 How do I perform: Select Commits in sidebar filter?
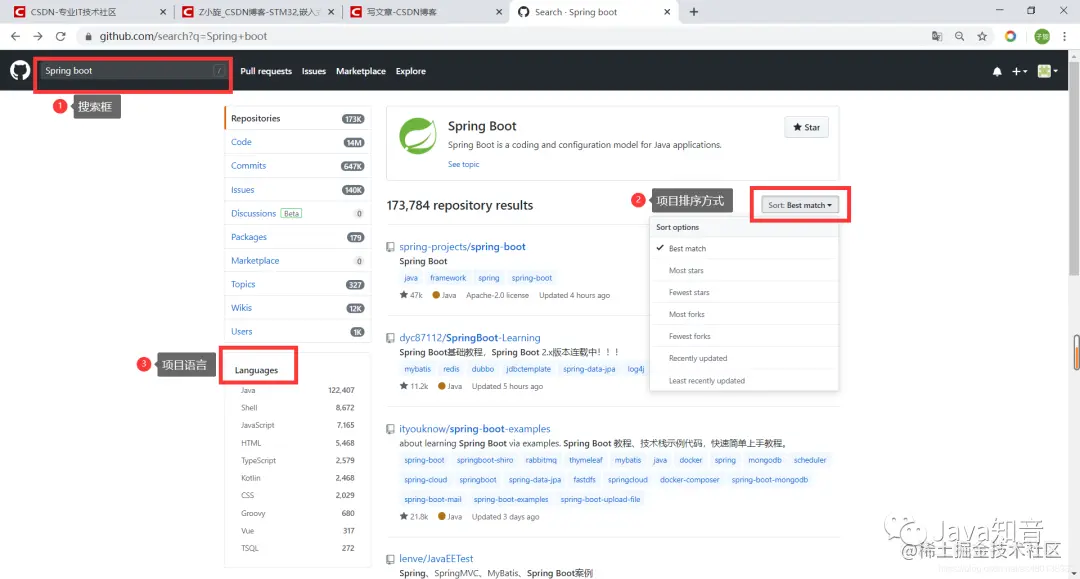click(x=298, y=166)
